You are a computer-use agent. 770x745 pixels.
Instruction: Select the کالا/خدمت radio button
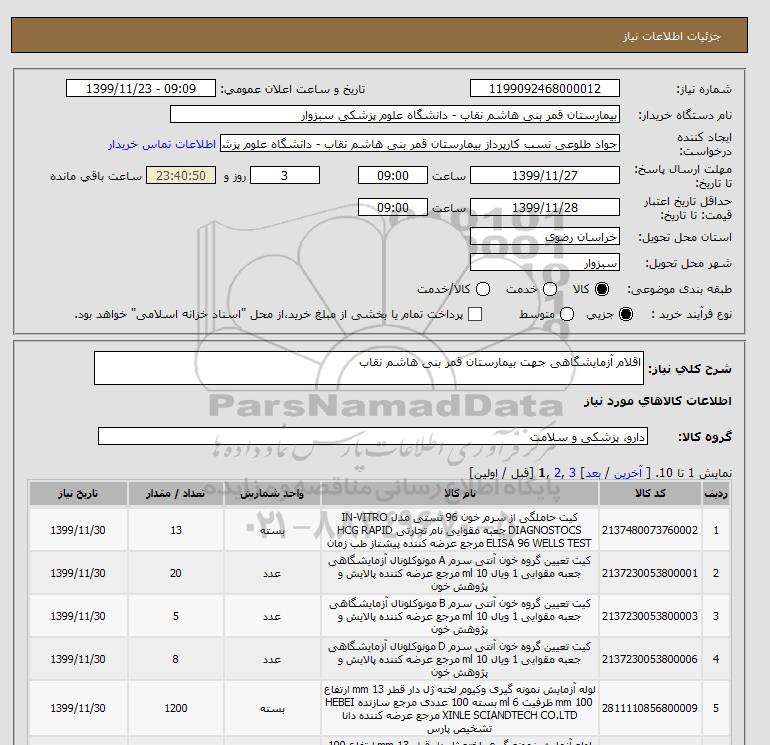pyautogui.click(x=483, y=289)
